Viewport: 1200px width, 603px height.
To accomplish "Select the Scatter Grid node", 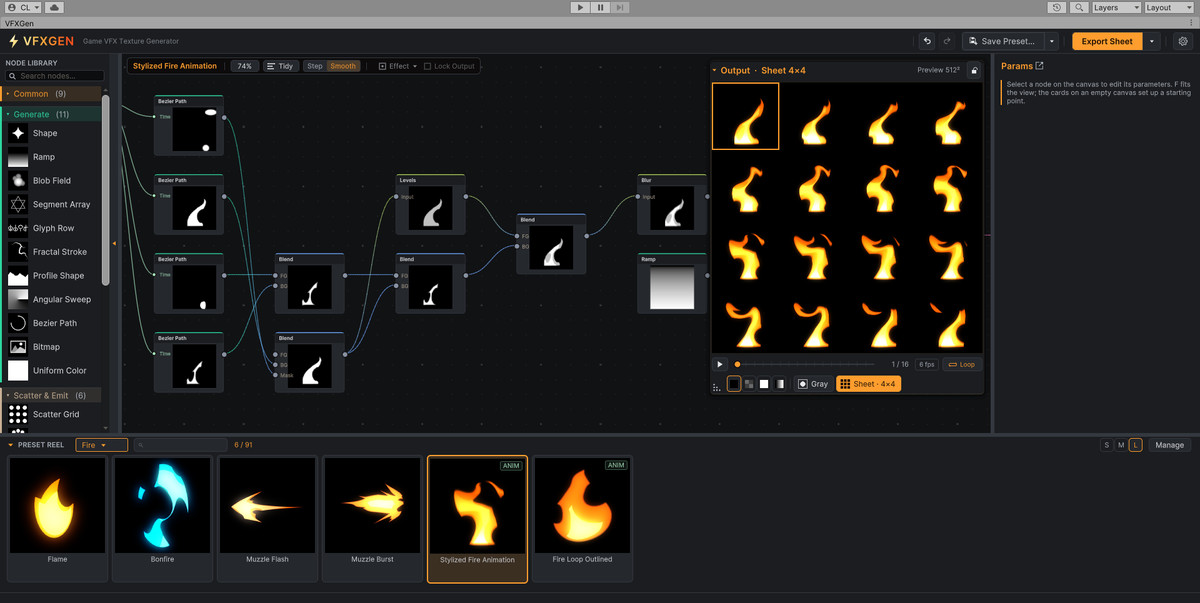I will (53, 414).
